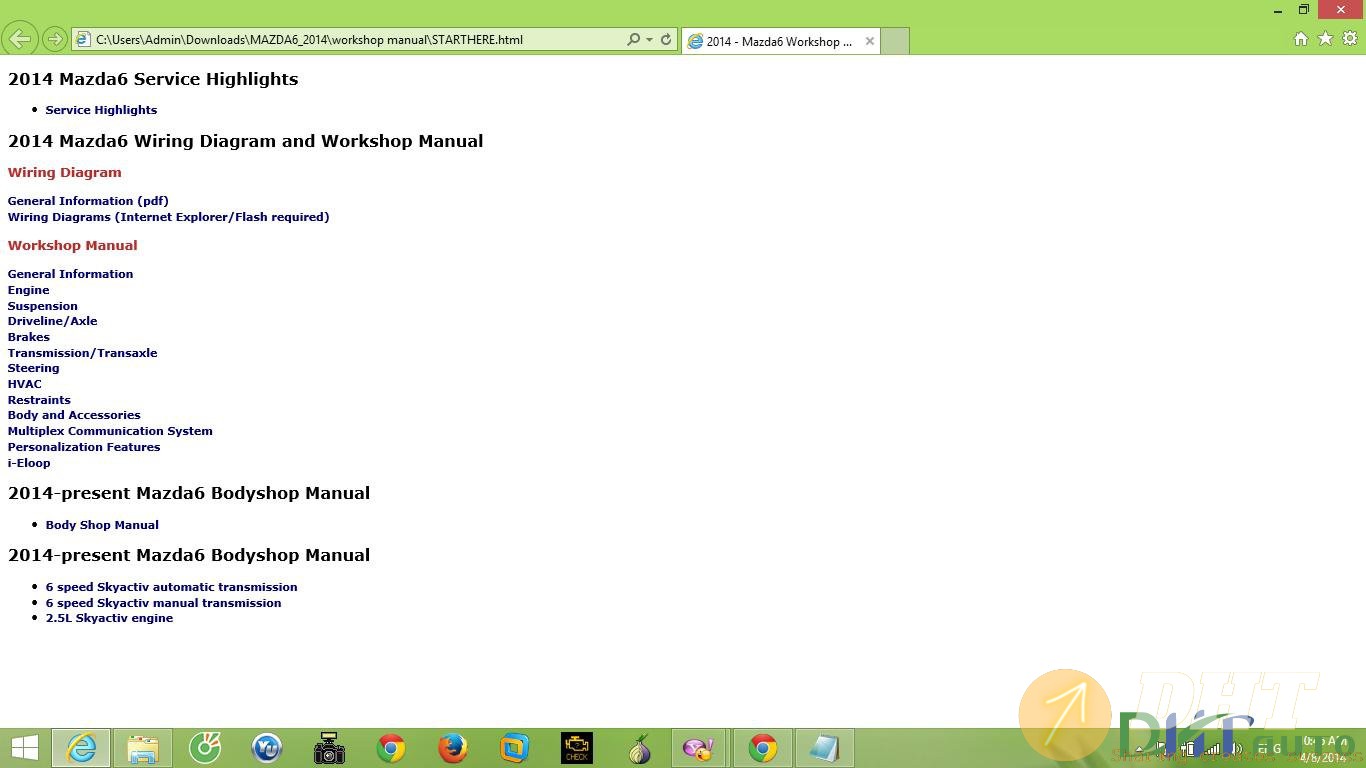The image size is (1366, 768).
Task: Click the taskbar clock showing 4/5/2014
Action: click(1323, 748)
